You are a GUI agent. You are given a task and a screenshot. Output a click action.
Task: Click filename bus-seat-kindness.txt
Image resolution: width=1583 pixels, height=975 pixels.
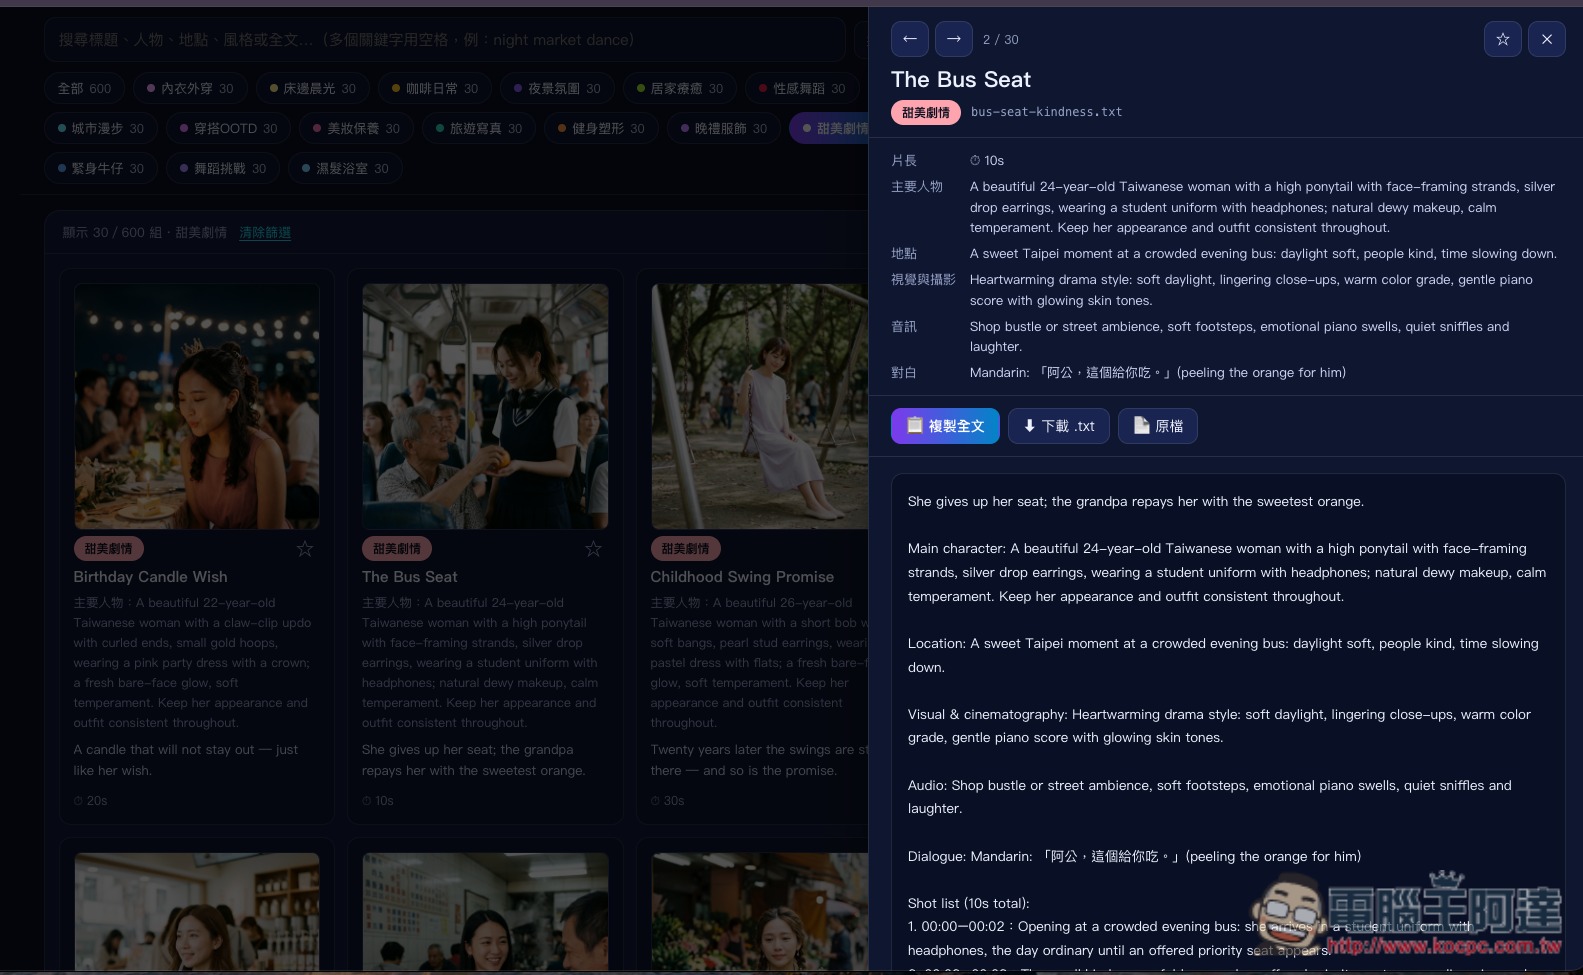tap(1046, 112)
